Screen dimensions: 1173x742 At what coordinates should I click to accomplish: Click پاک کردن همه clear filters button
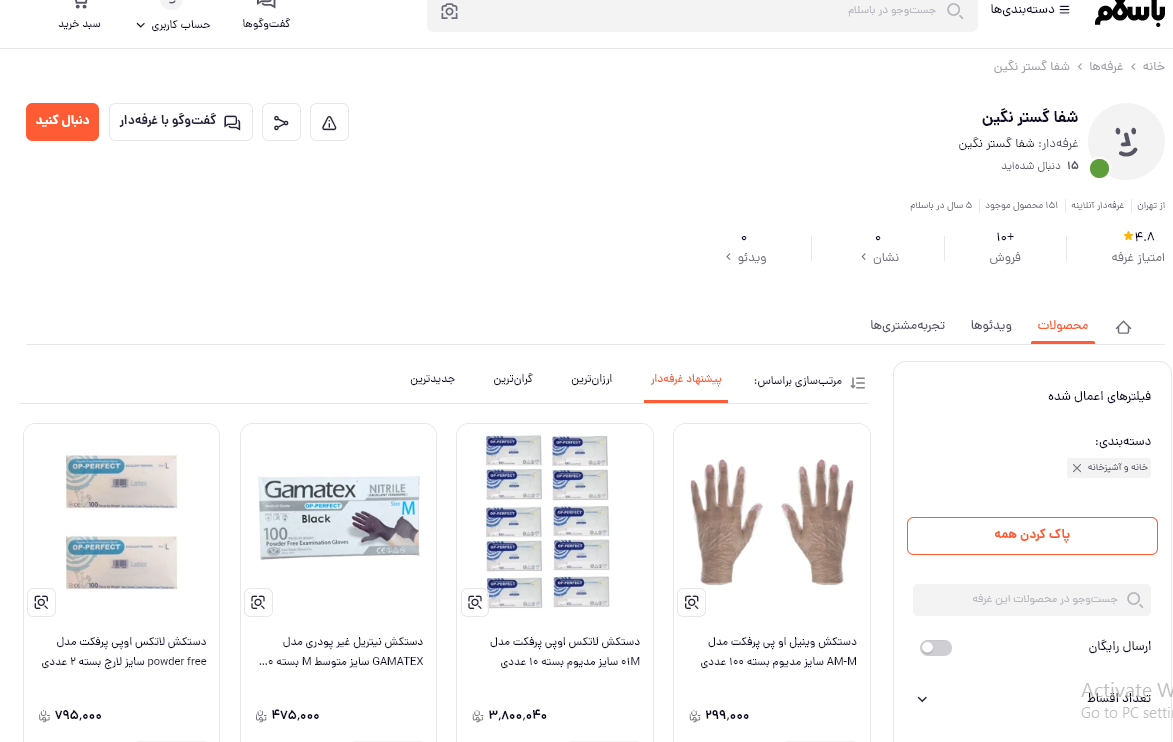tap(1032, 536)
